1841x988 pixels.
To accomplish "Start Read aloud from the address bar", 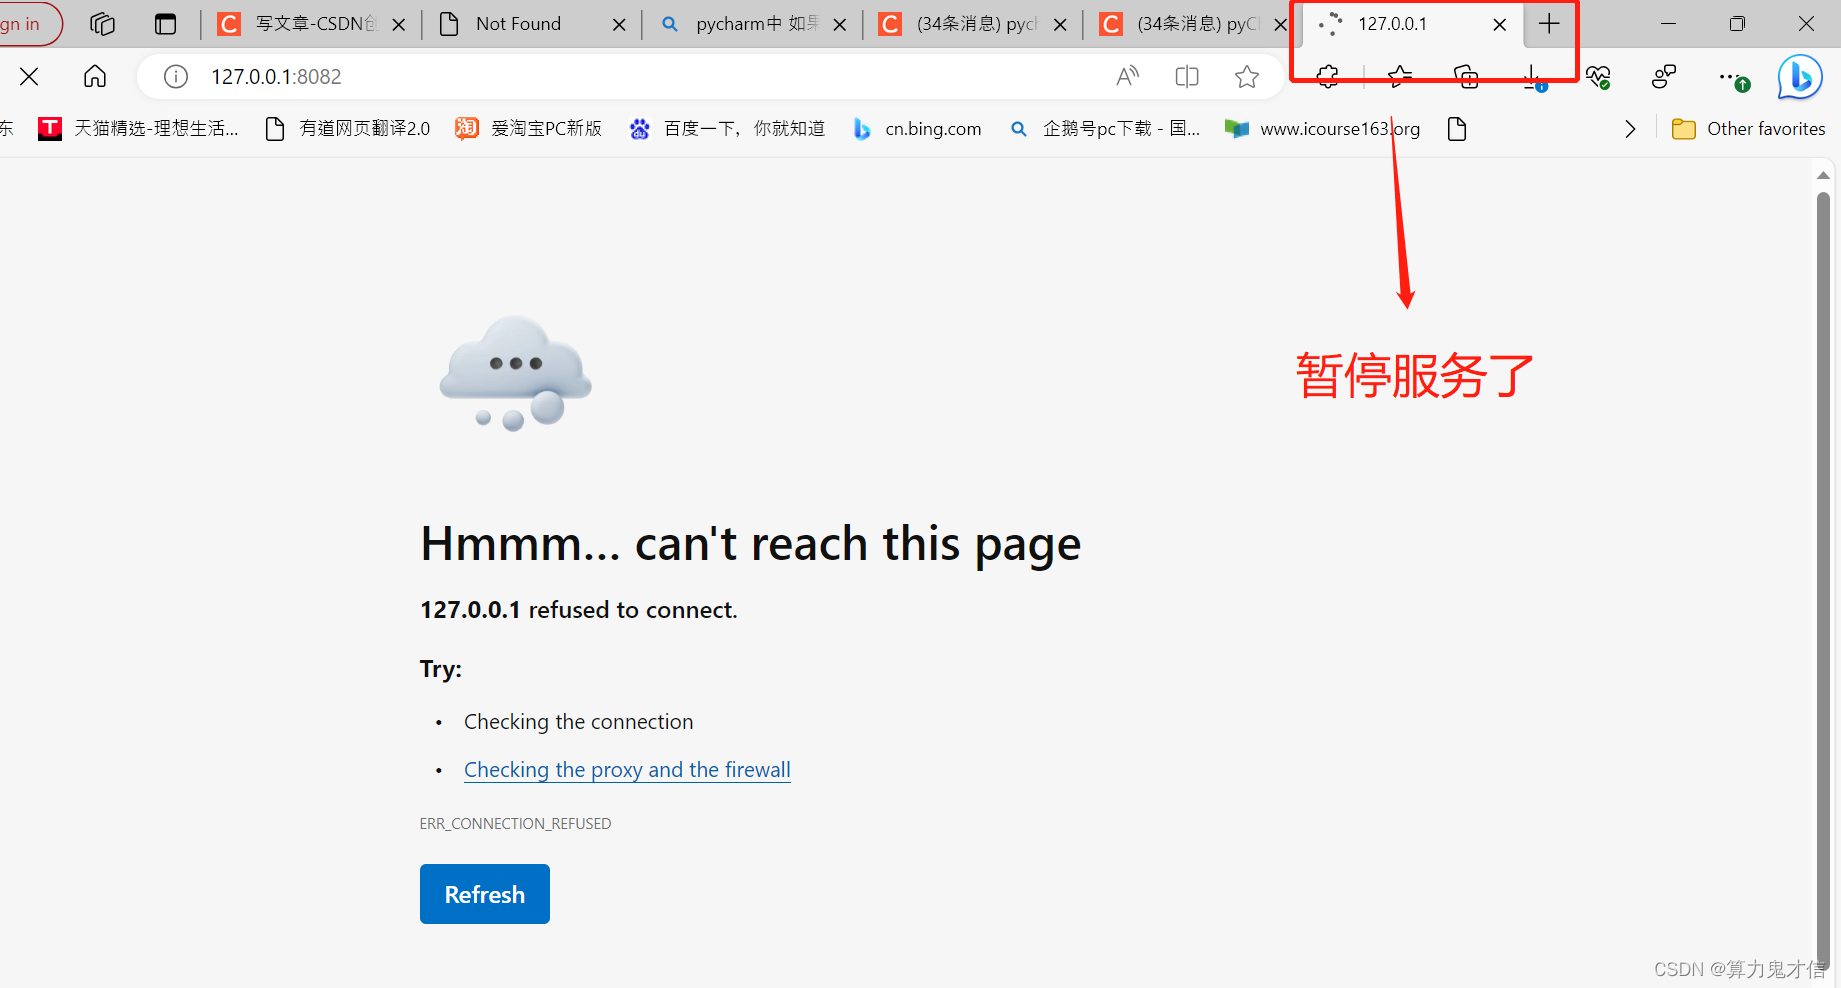I will click(x=1127, y=76).
